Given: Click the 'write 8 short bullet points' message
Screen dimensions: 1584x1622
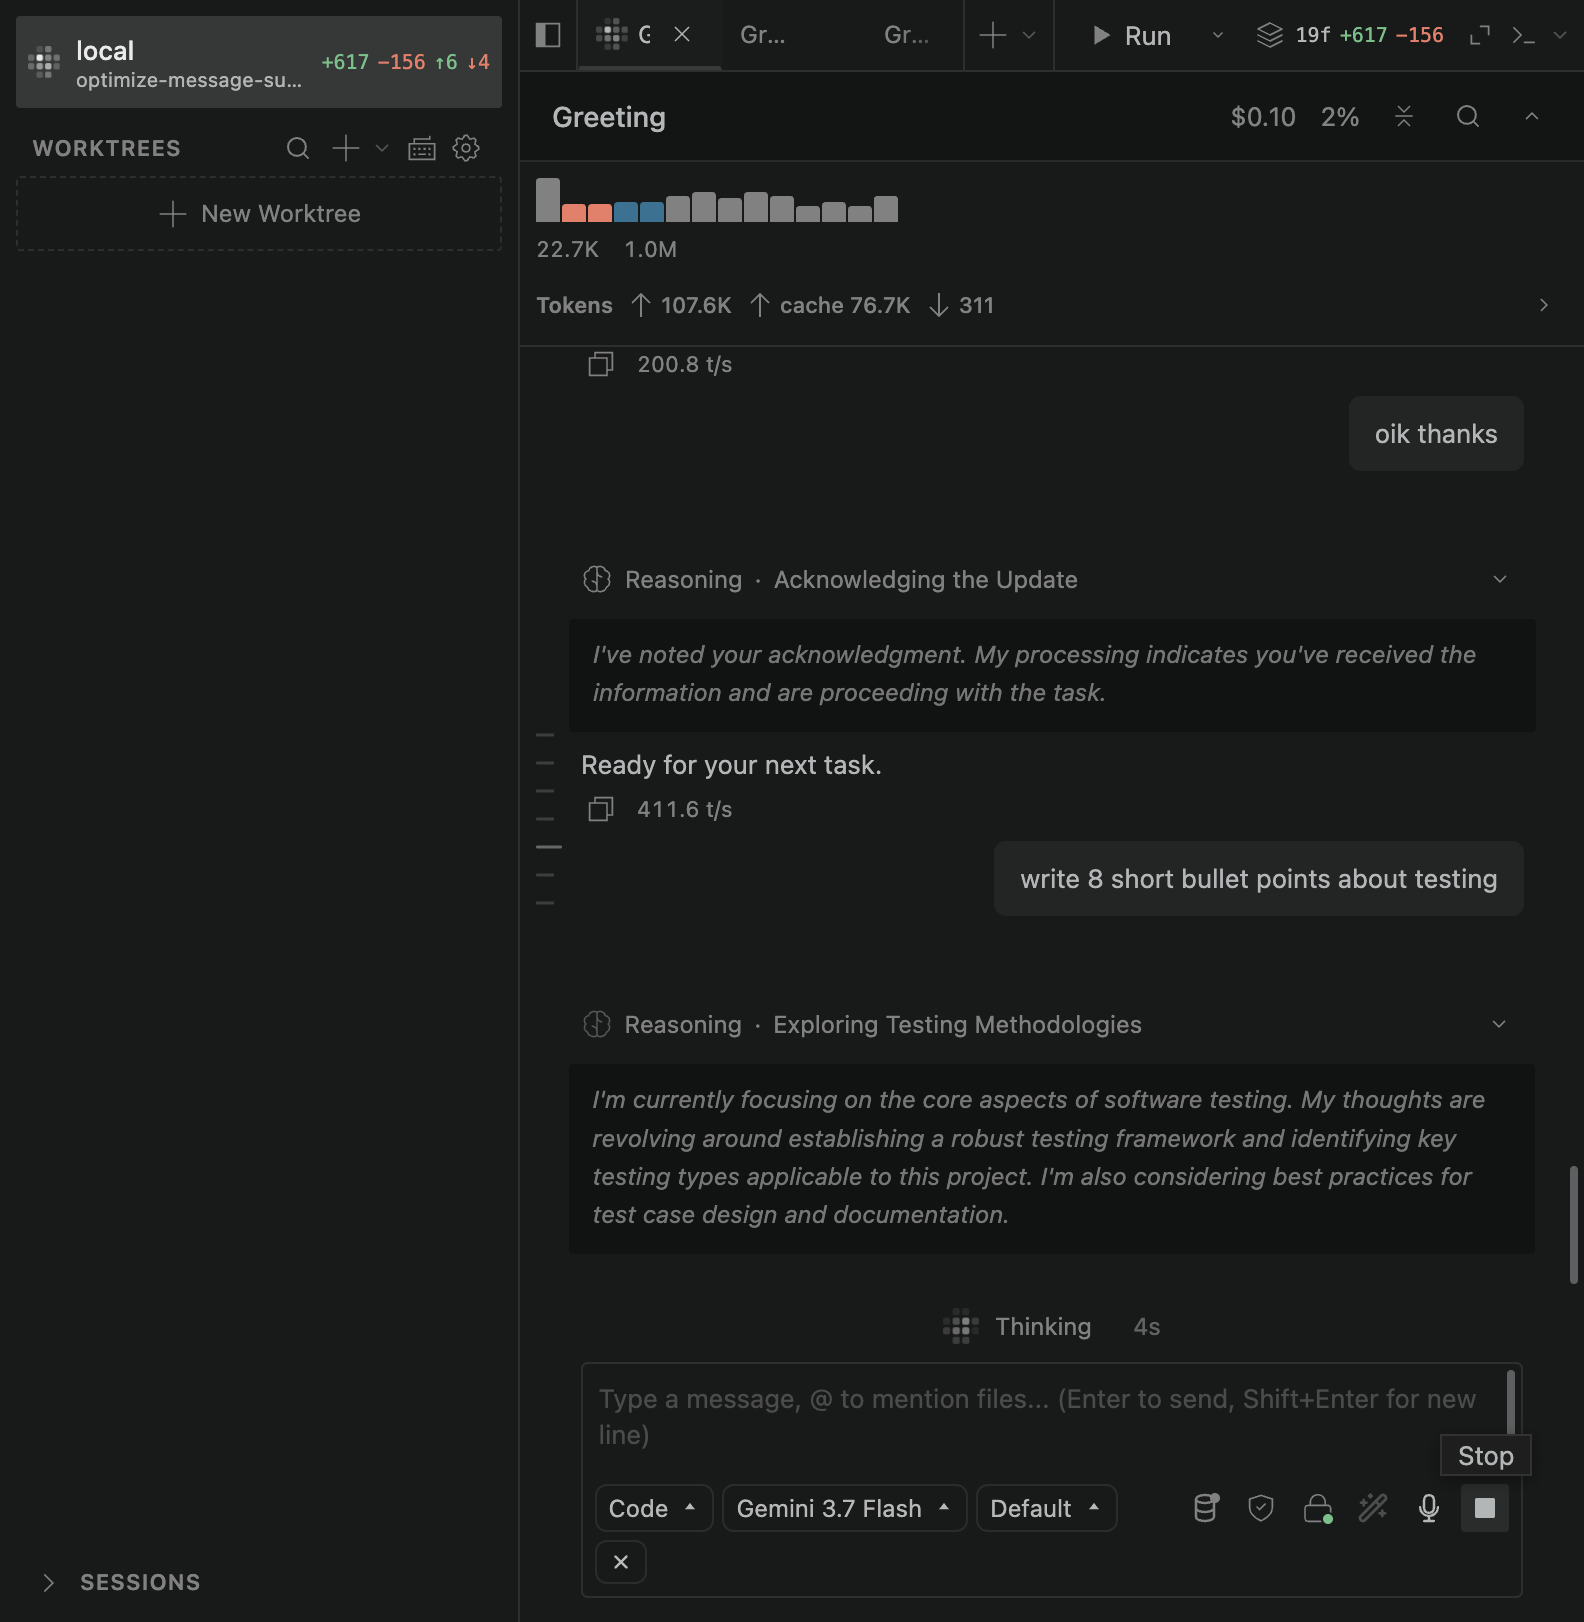Looking at the screenshot, I should coord(1259,879).
